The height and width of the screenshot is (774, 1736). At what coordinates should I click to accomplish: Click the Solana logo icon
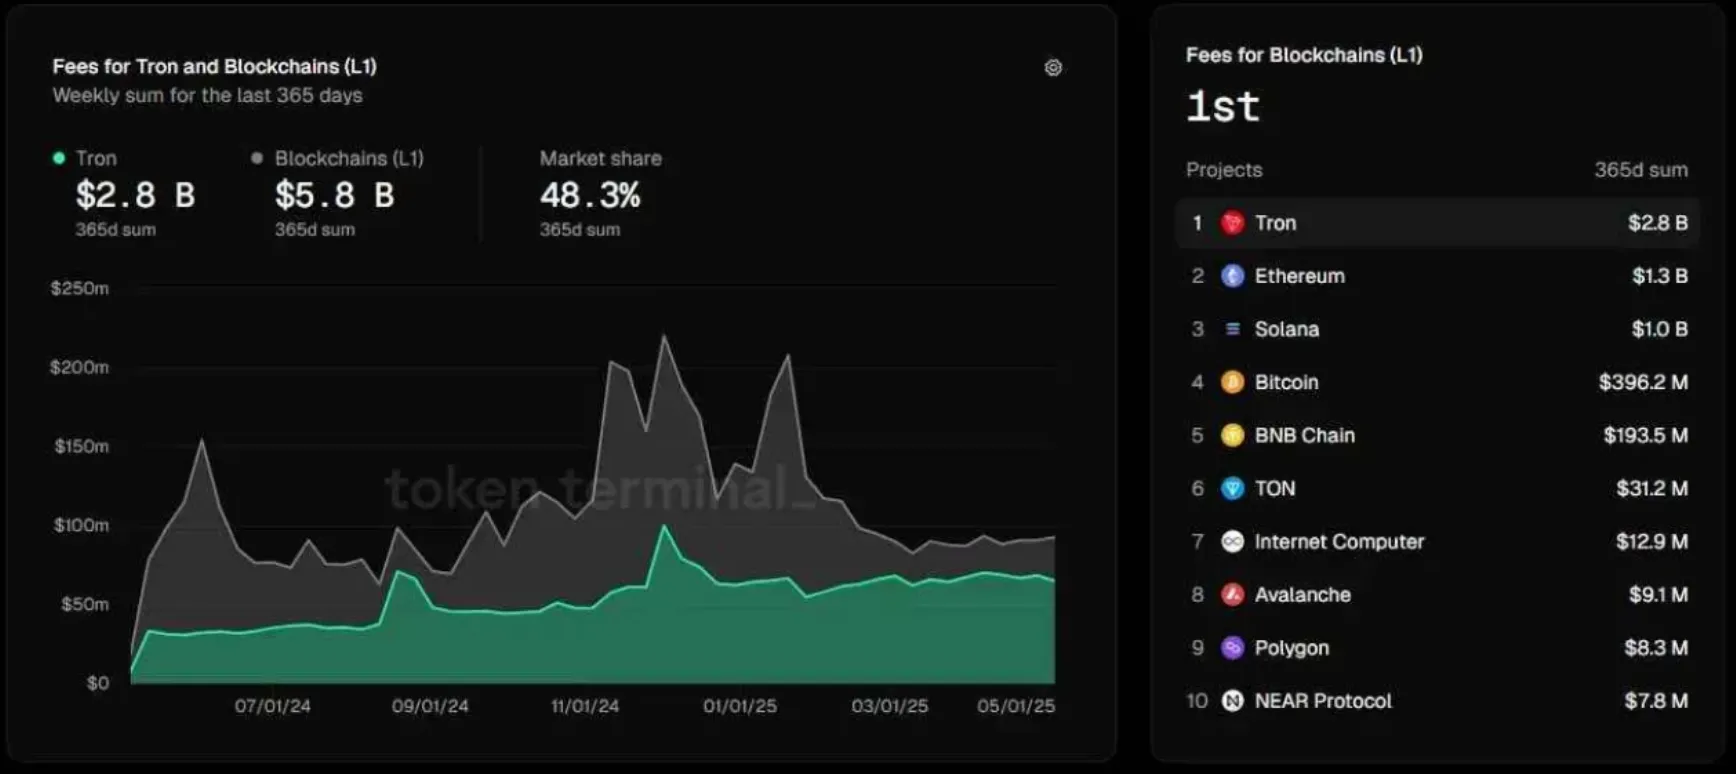(1233, 329)
